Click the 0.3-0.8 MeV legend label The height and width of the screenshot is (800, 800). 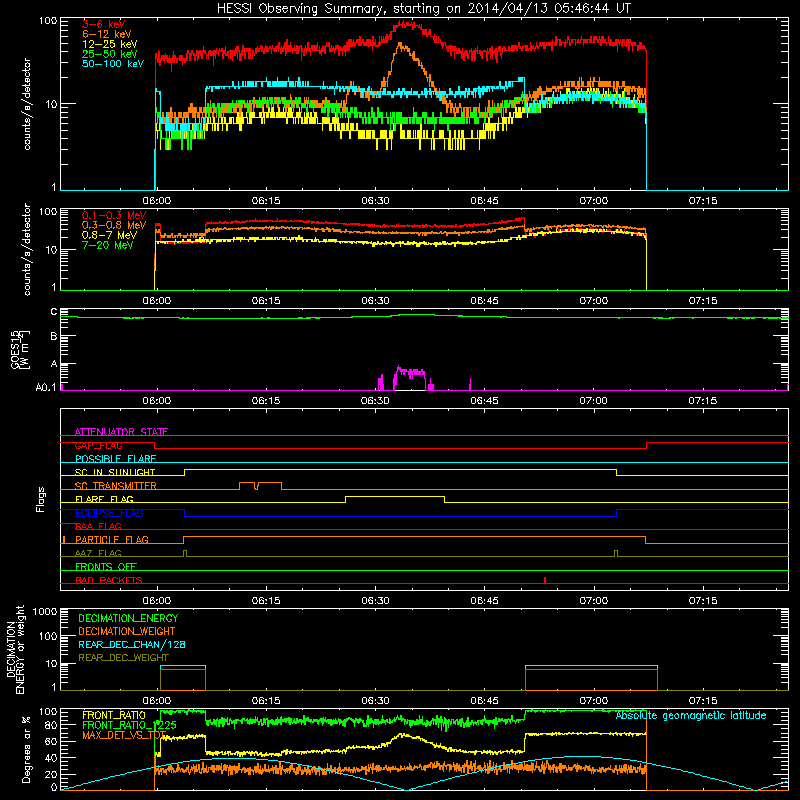coord(114,225)
